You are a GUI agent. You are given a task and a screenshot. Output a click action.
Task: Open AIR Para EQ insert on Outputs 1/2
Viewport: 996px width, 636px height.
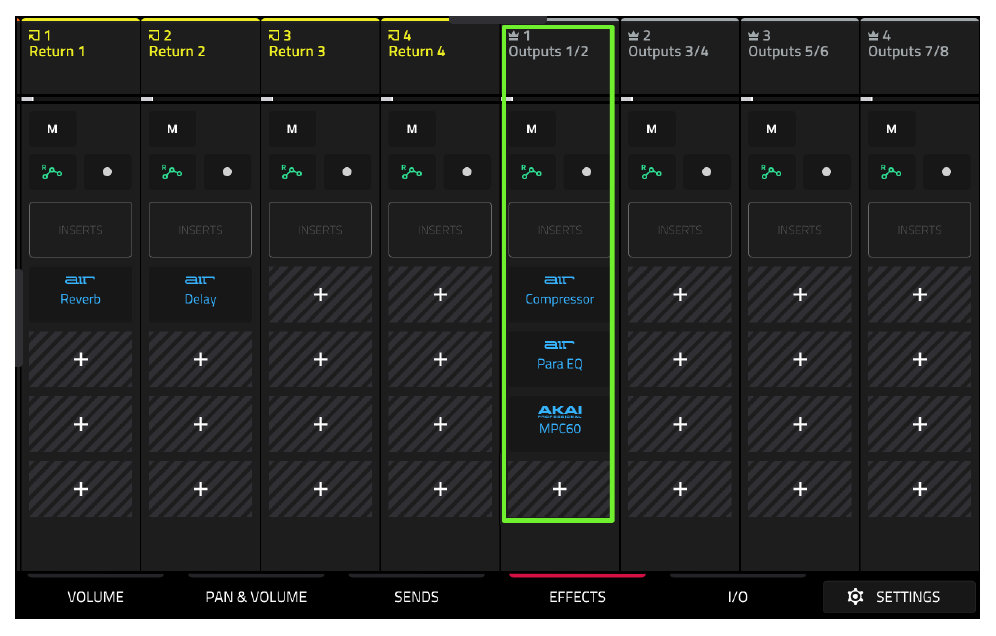click(x=560, y=359)
